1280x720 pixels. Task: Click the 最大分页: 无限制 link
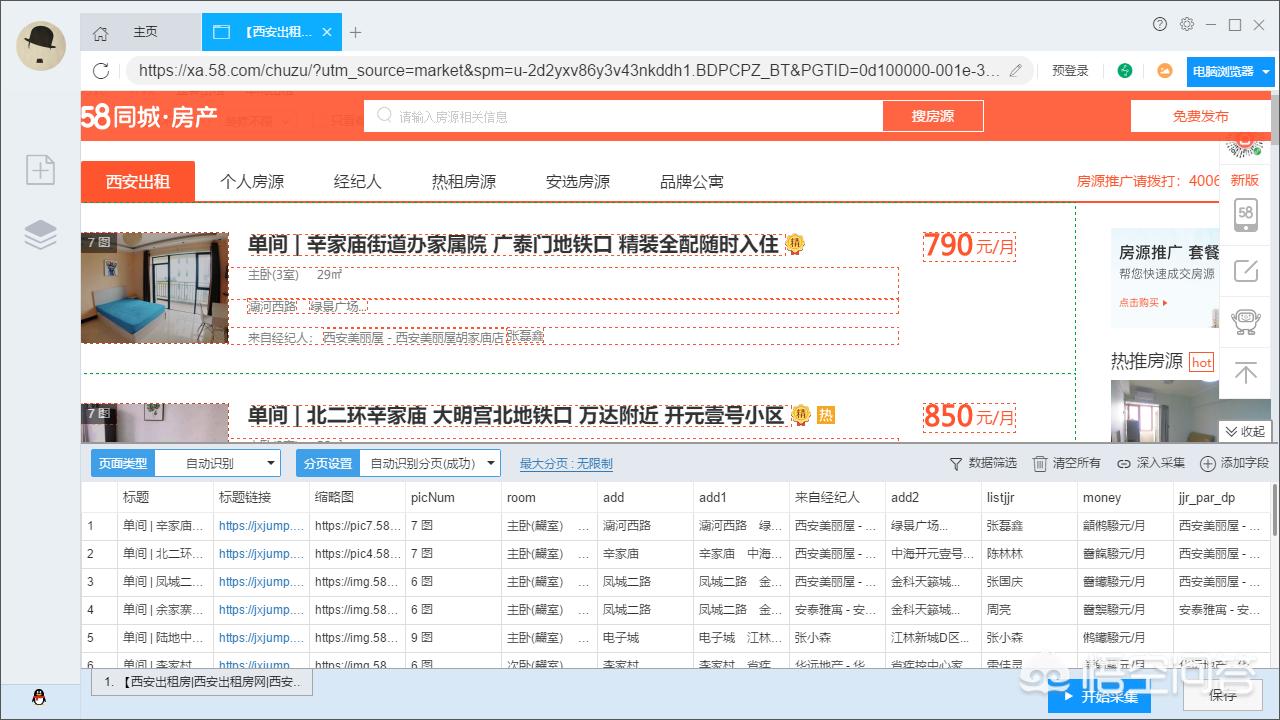[566, 464]
